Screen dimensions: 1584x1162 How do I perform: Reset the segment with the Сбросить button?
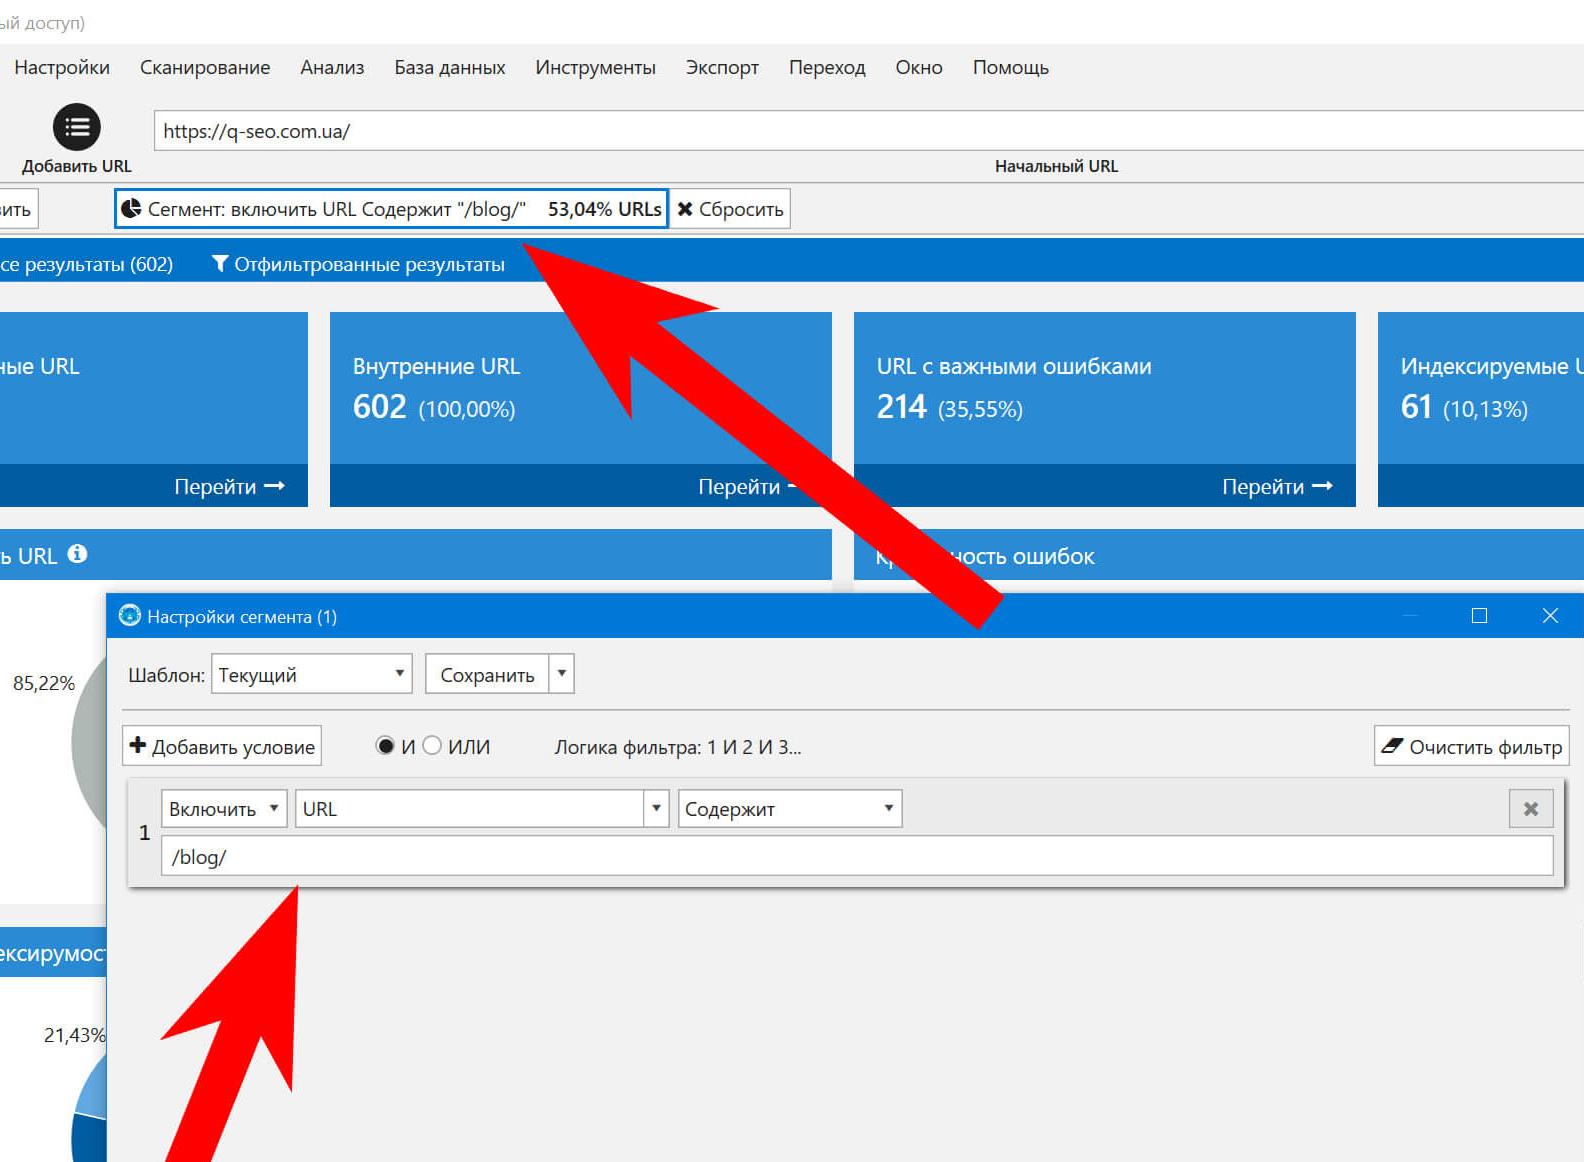[730, 209]
